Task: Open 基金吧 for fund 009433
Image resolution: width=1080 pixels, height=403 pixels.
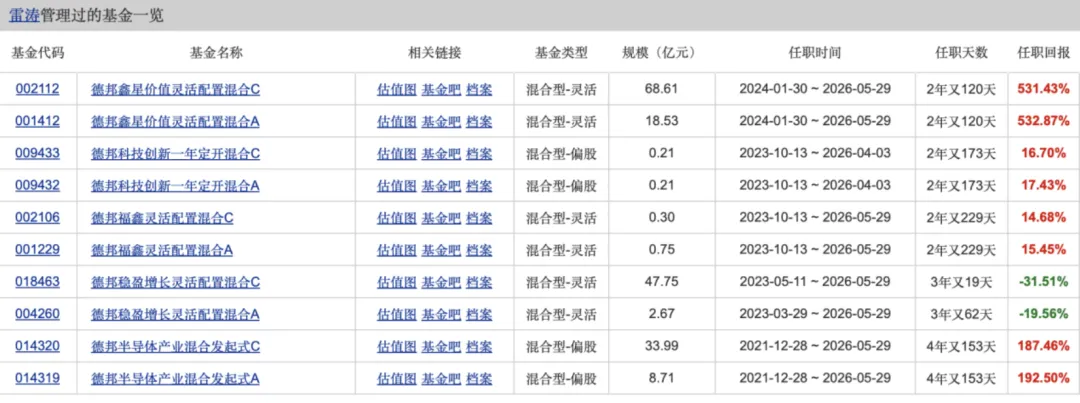Action: click(x=441, y=153)
